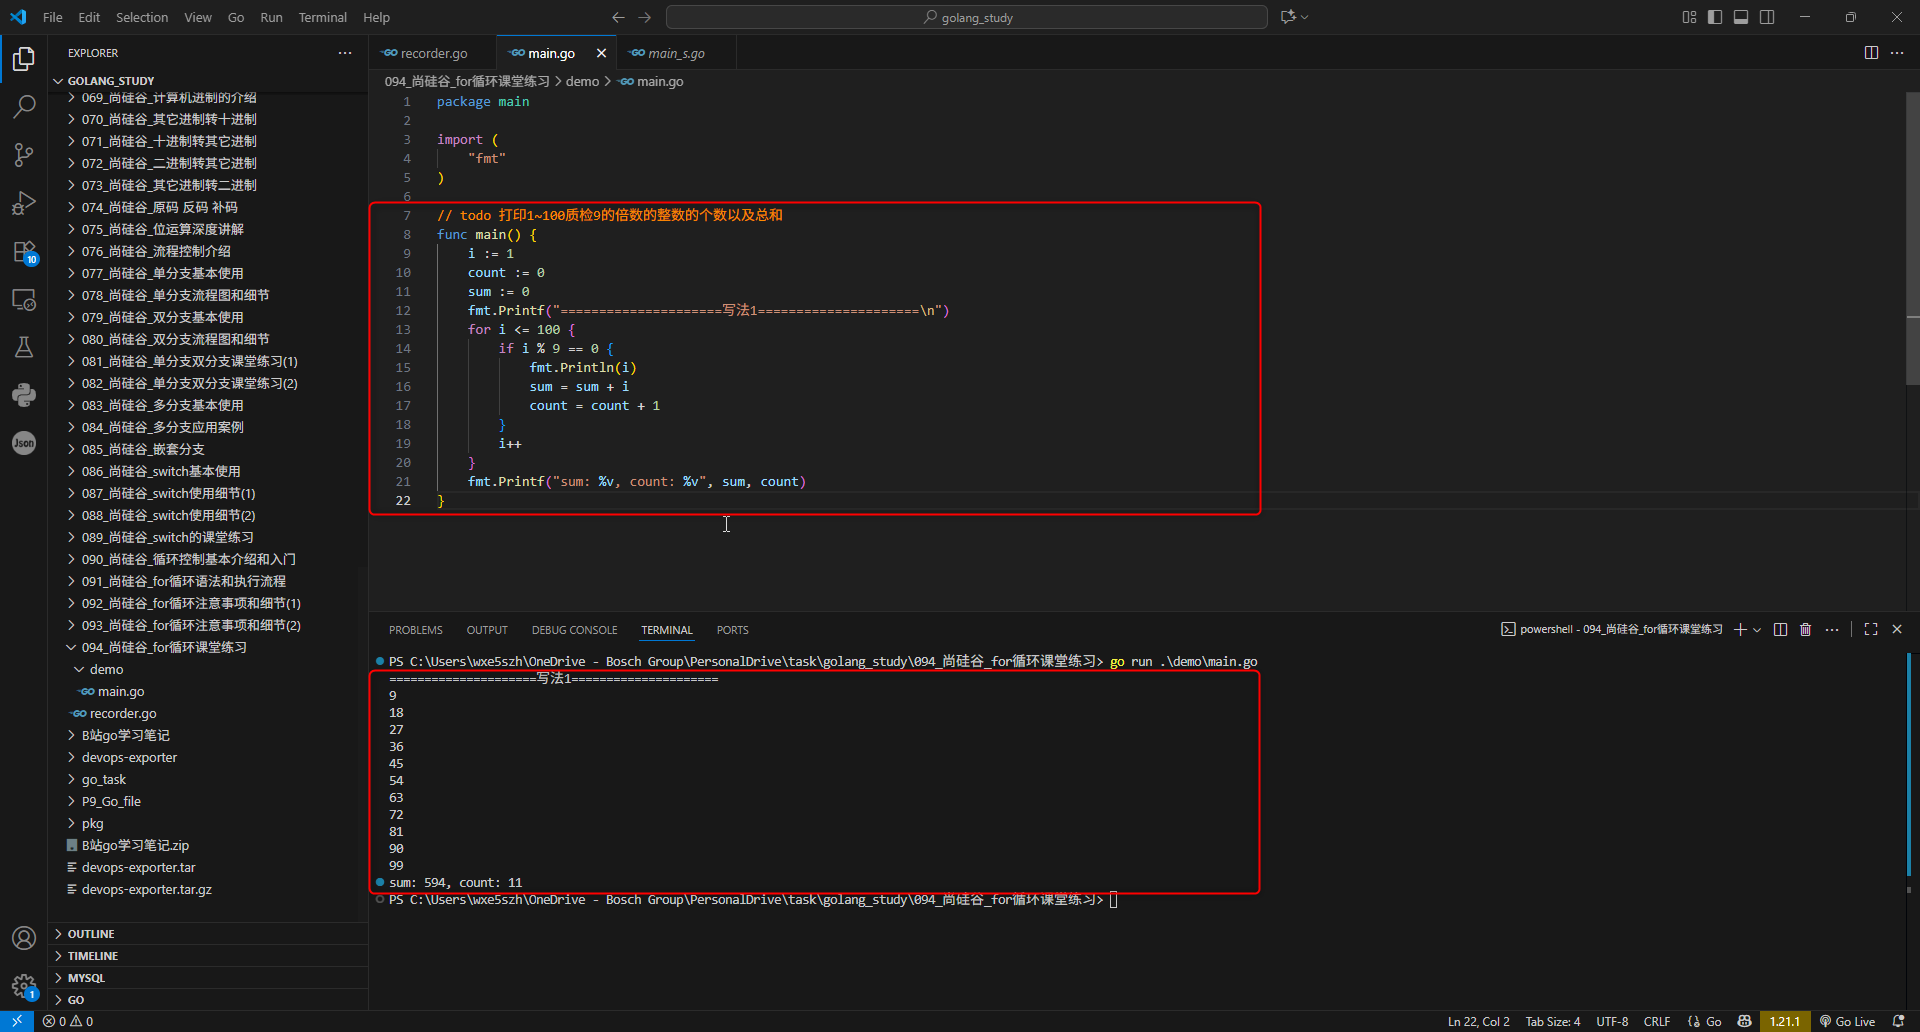The image size is (1920, 1032).
Task: Toggle Go Live server in status bar
Action: point(1847,1021)
